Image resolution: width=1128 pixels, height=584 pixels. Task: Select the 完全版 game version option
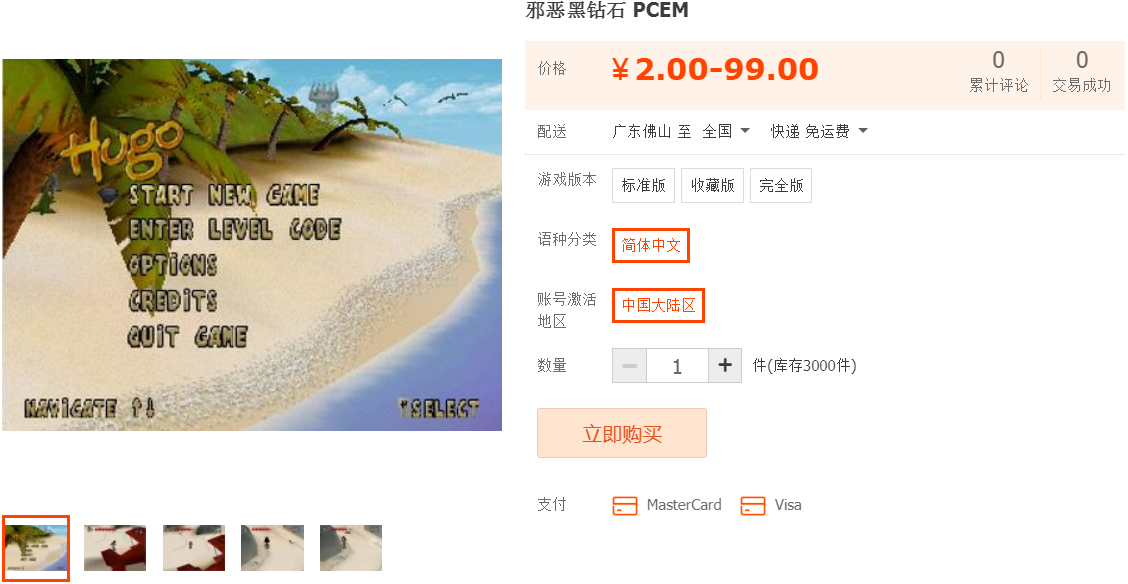coord(781,186)
